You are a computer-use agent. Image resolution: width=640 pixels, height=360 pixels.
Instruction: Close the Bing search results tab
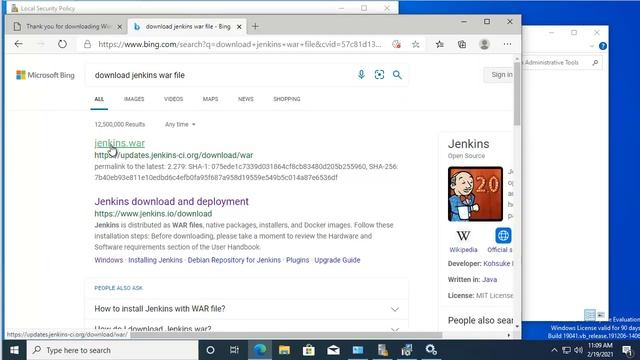pos(239,27)
